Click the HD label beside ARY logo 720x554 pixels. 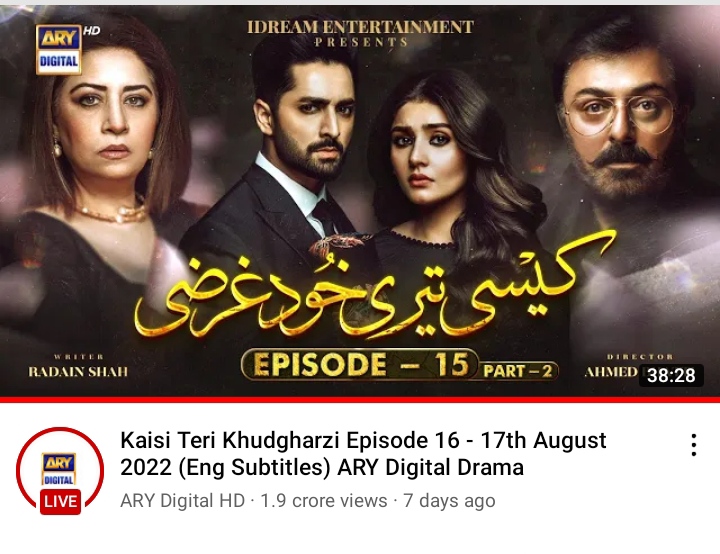coord(92,30)
